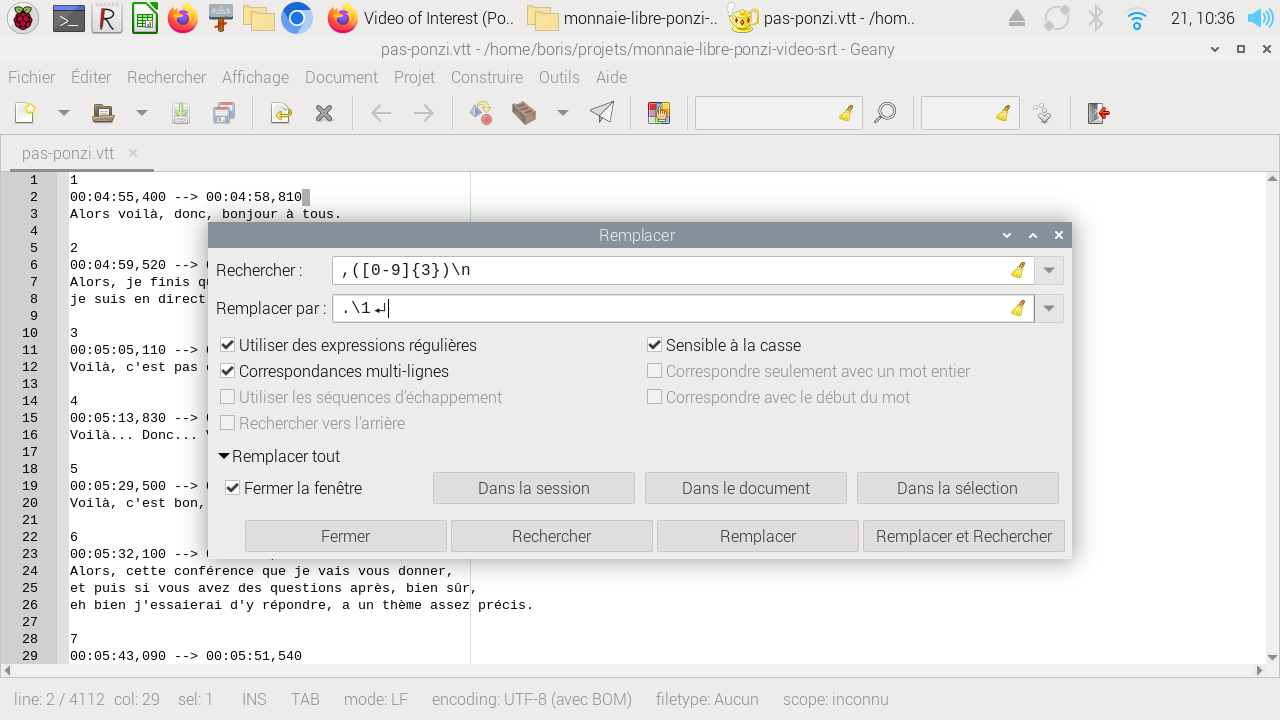This screenshot has height=720, width=1280.
Task: Click the Quit Geany exit icon
Action: pyautogui.click(x=1098, y=114)
